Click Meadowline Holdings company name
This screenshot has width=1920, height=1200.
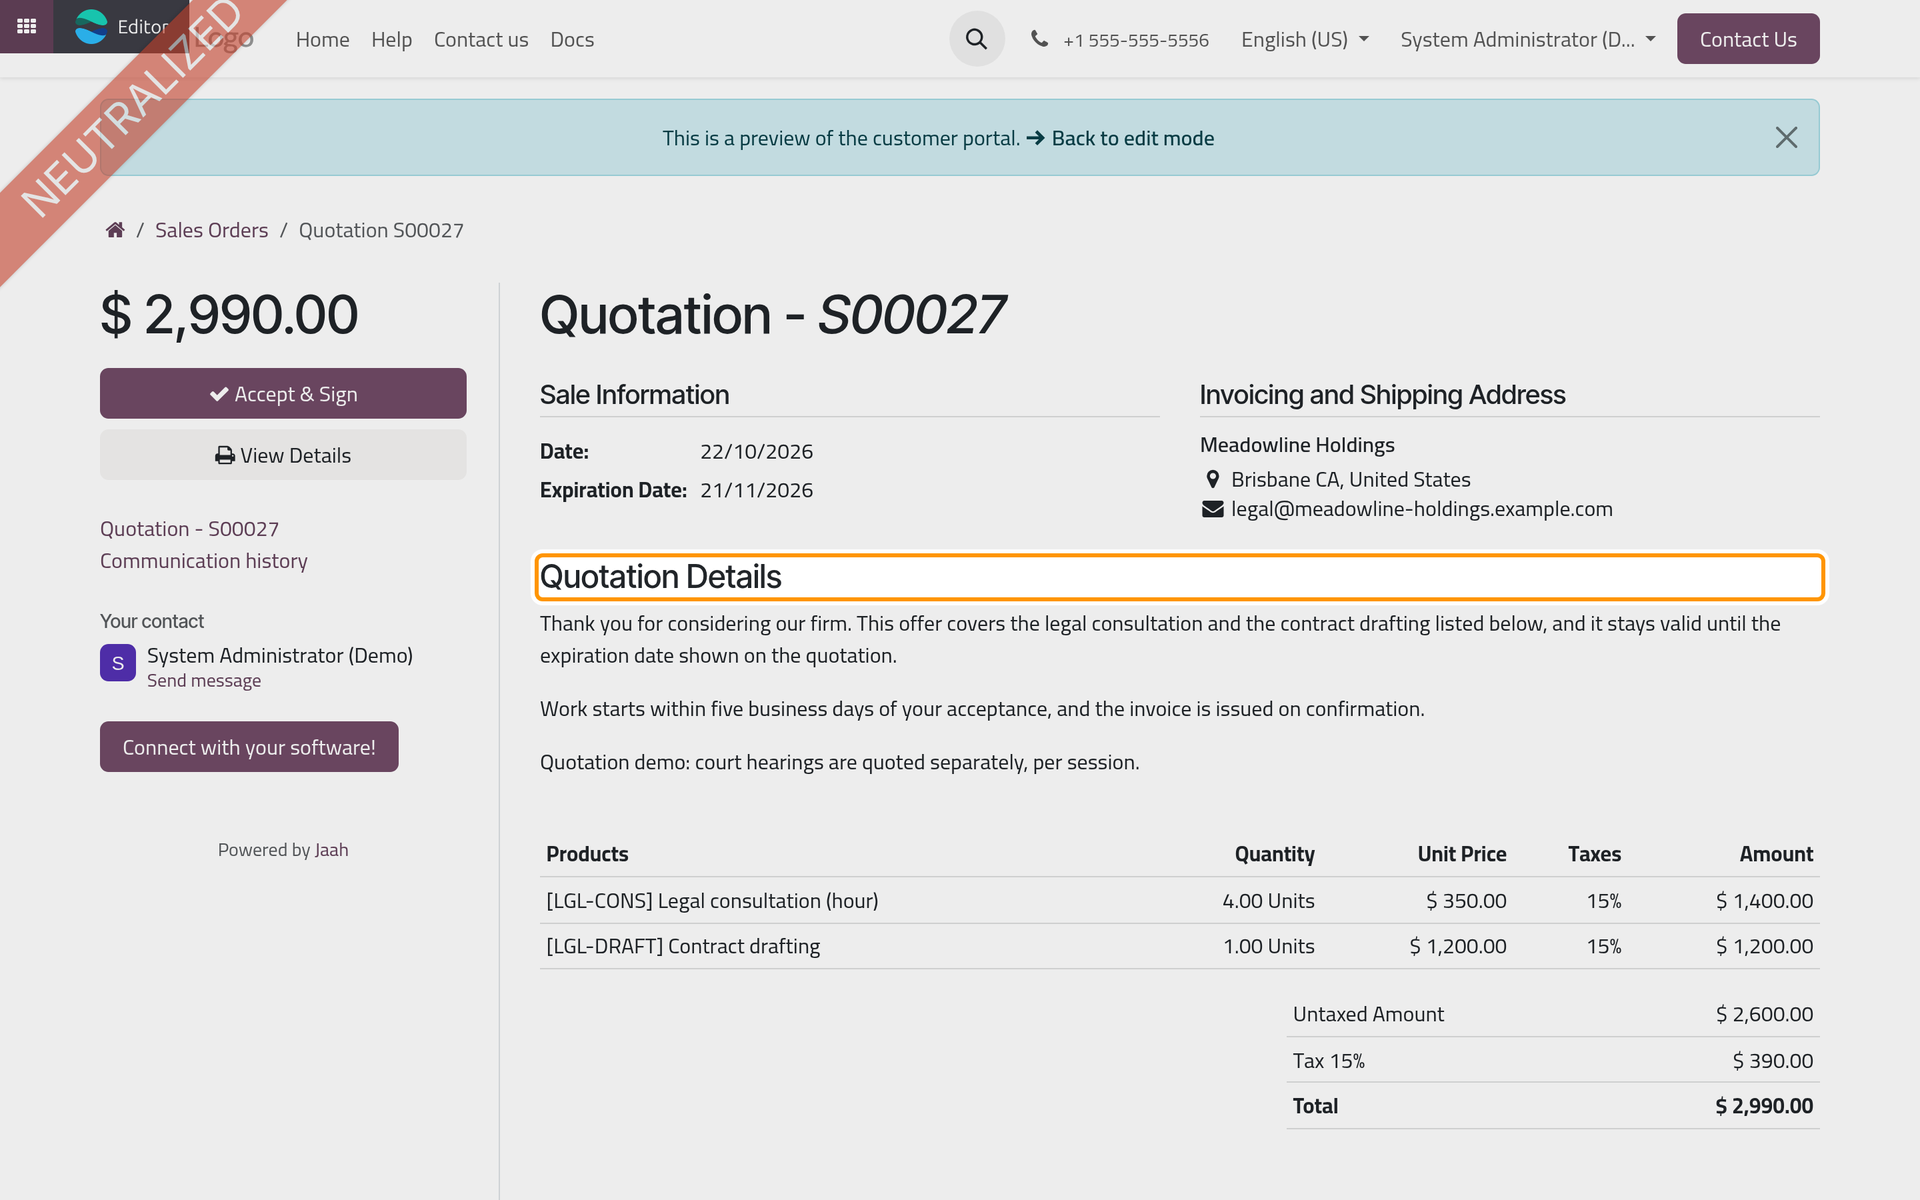pyautogui.click(x=1297, y=445)
